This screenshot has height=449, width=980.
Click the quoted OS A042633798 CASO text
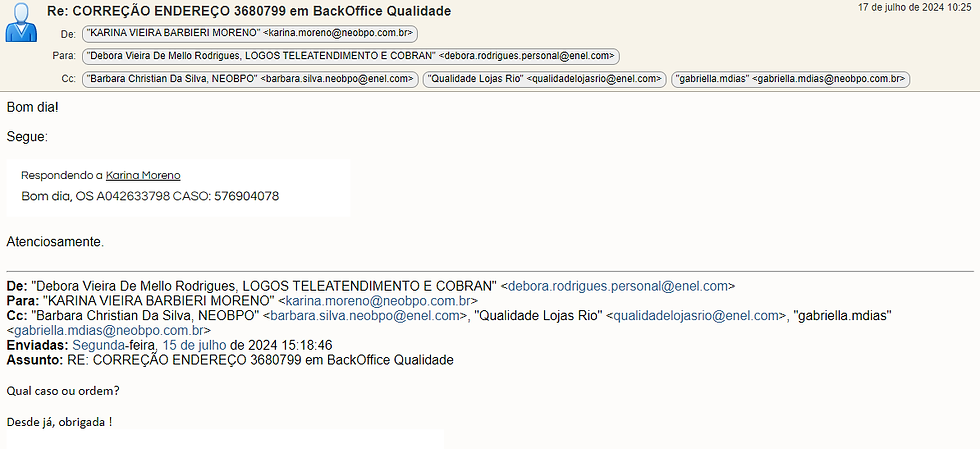(x=150, y=196)
